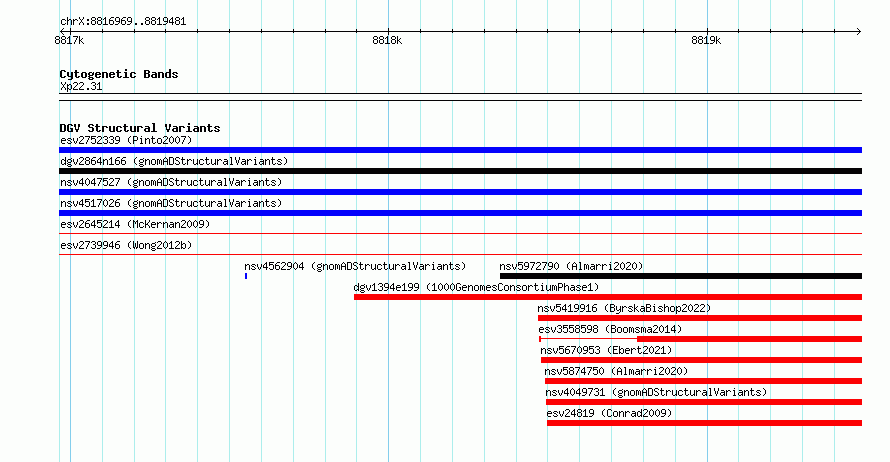Click the esv2645214 (McKernan2009) label
Viewport: 890px width, 462px height.
(135, 224)
